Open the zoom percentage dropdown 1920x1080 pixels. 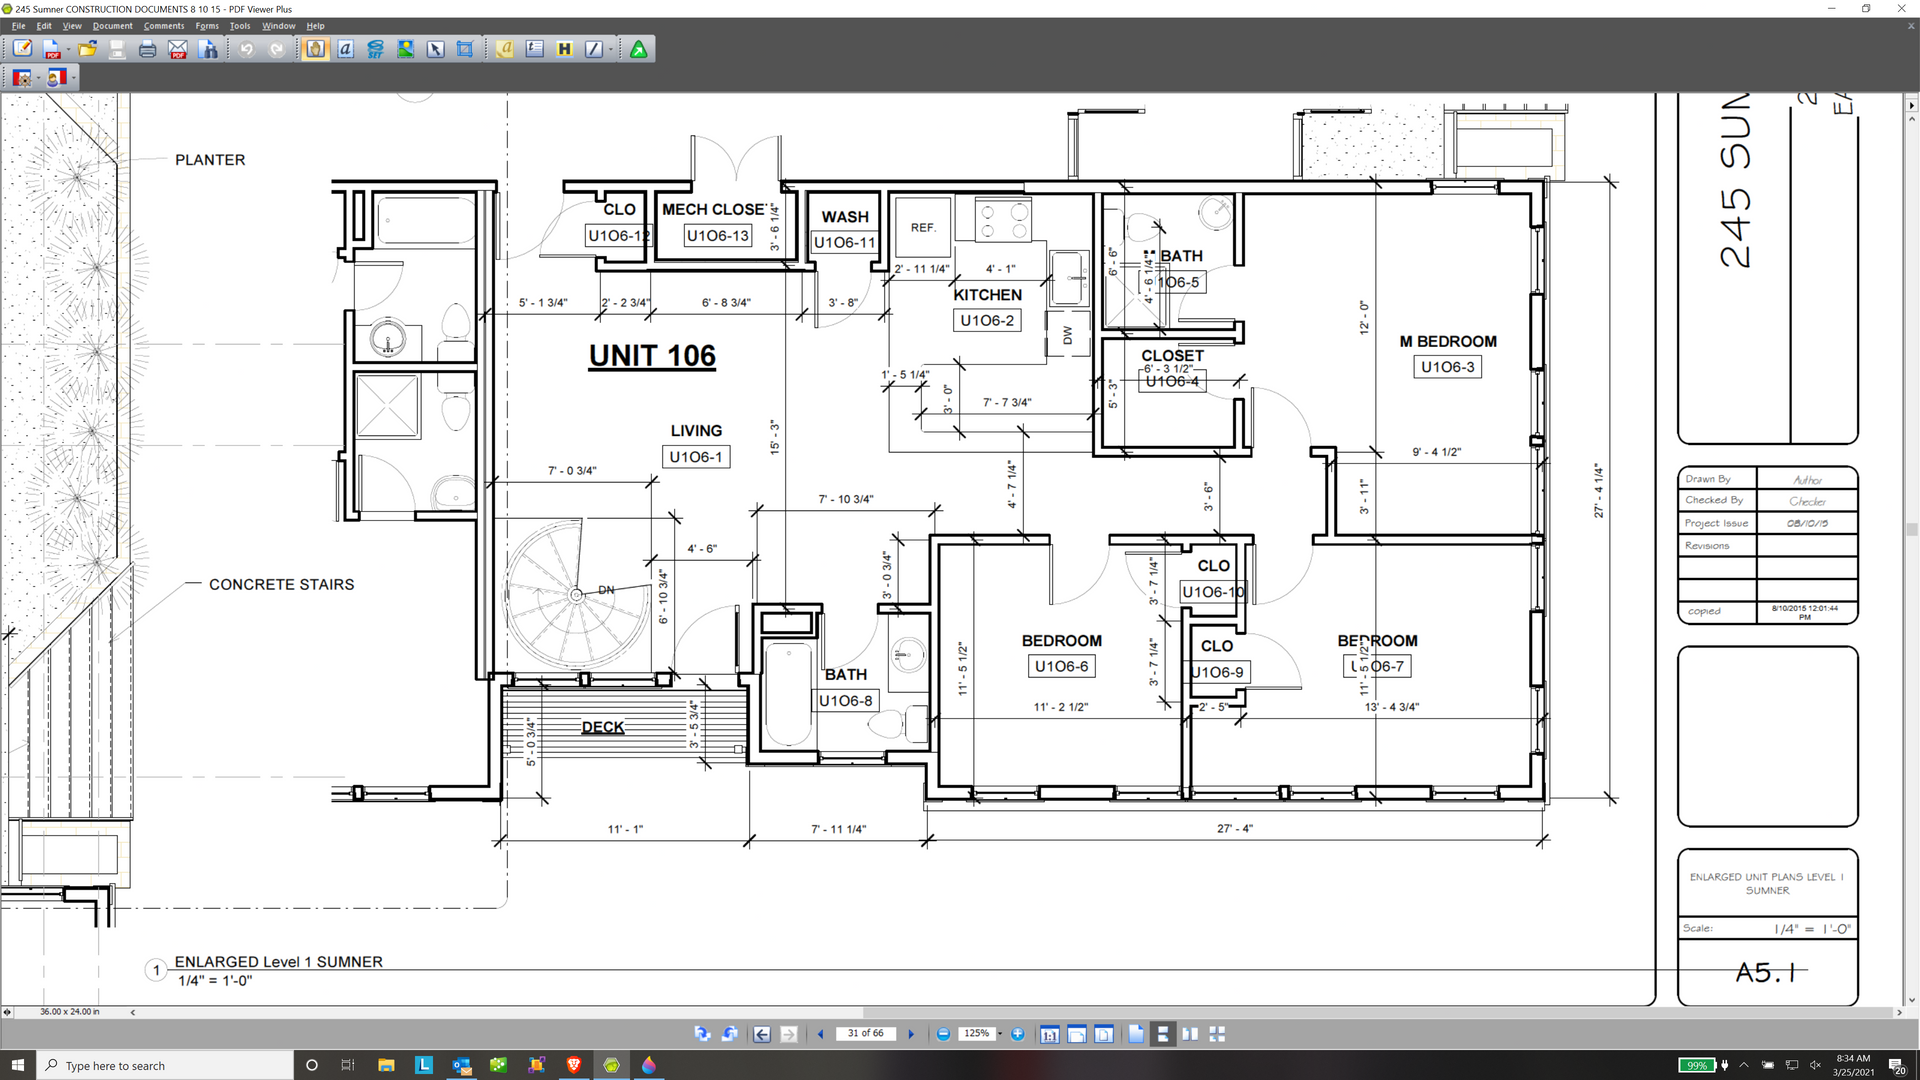(999, 1034)
